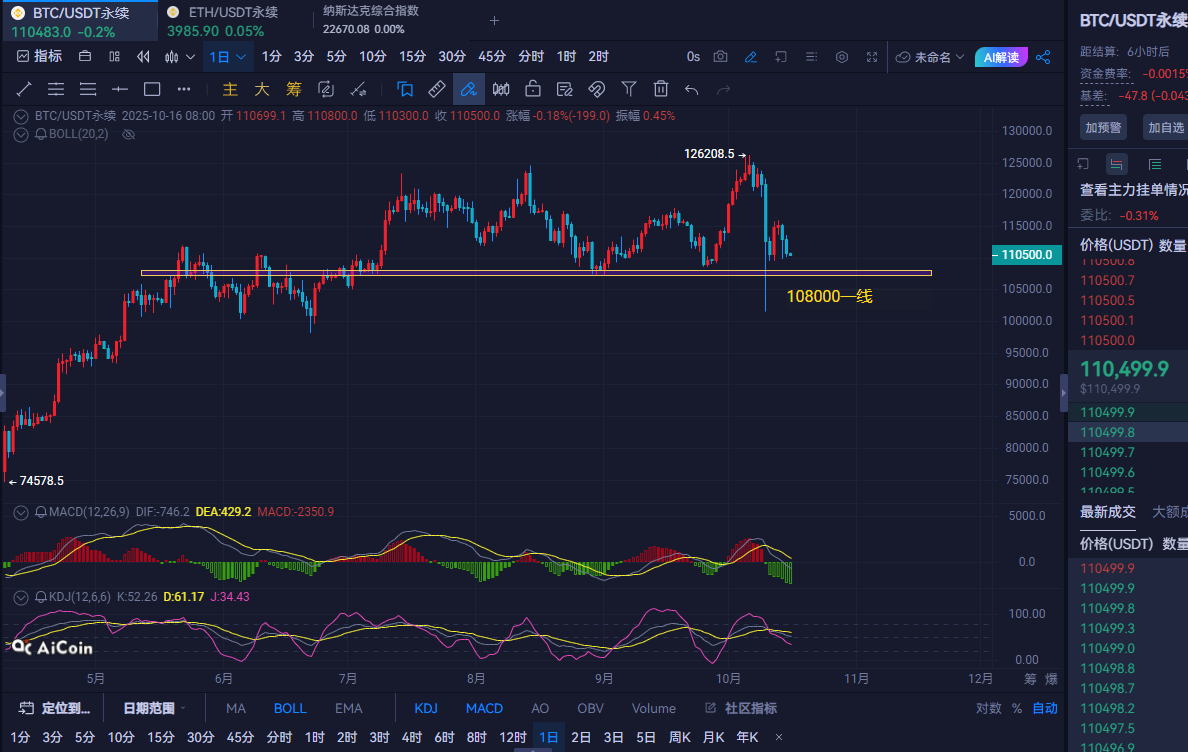Image resolution: width=1188 pixels, height=752 pixels.
Task: Expand the 未命名 layout dropdown
Action: (930, 57)
